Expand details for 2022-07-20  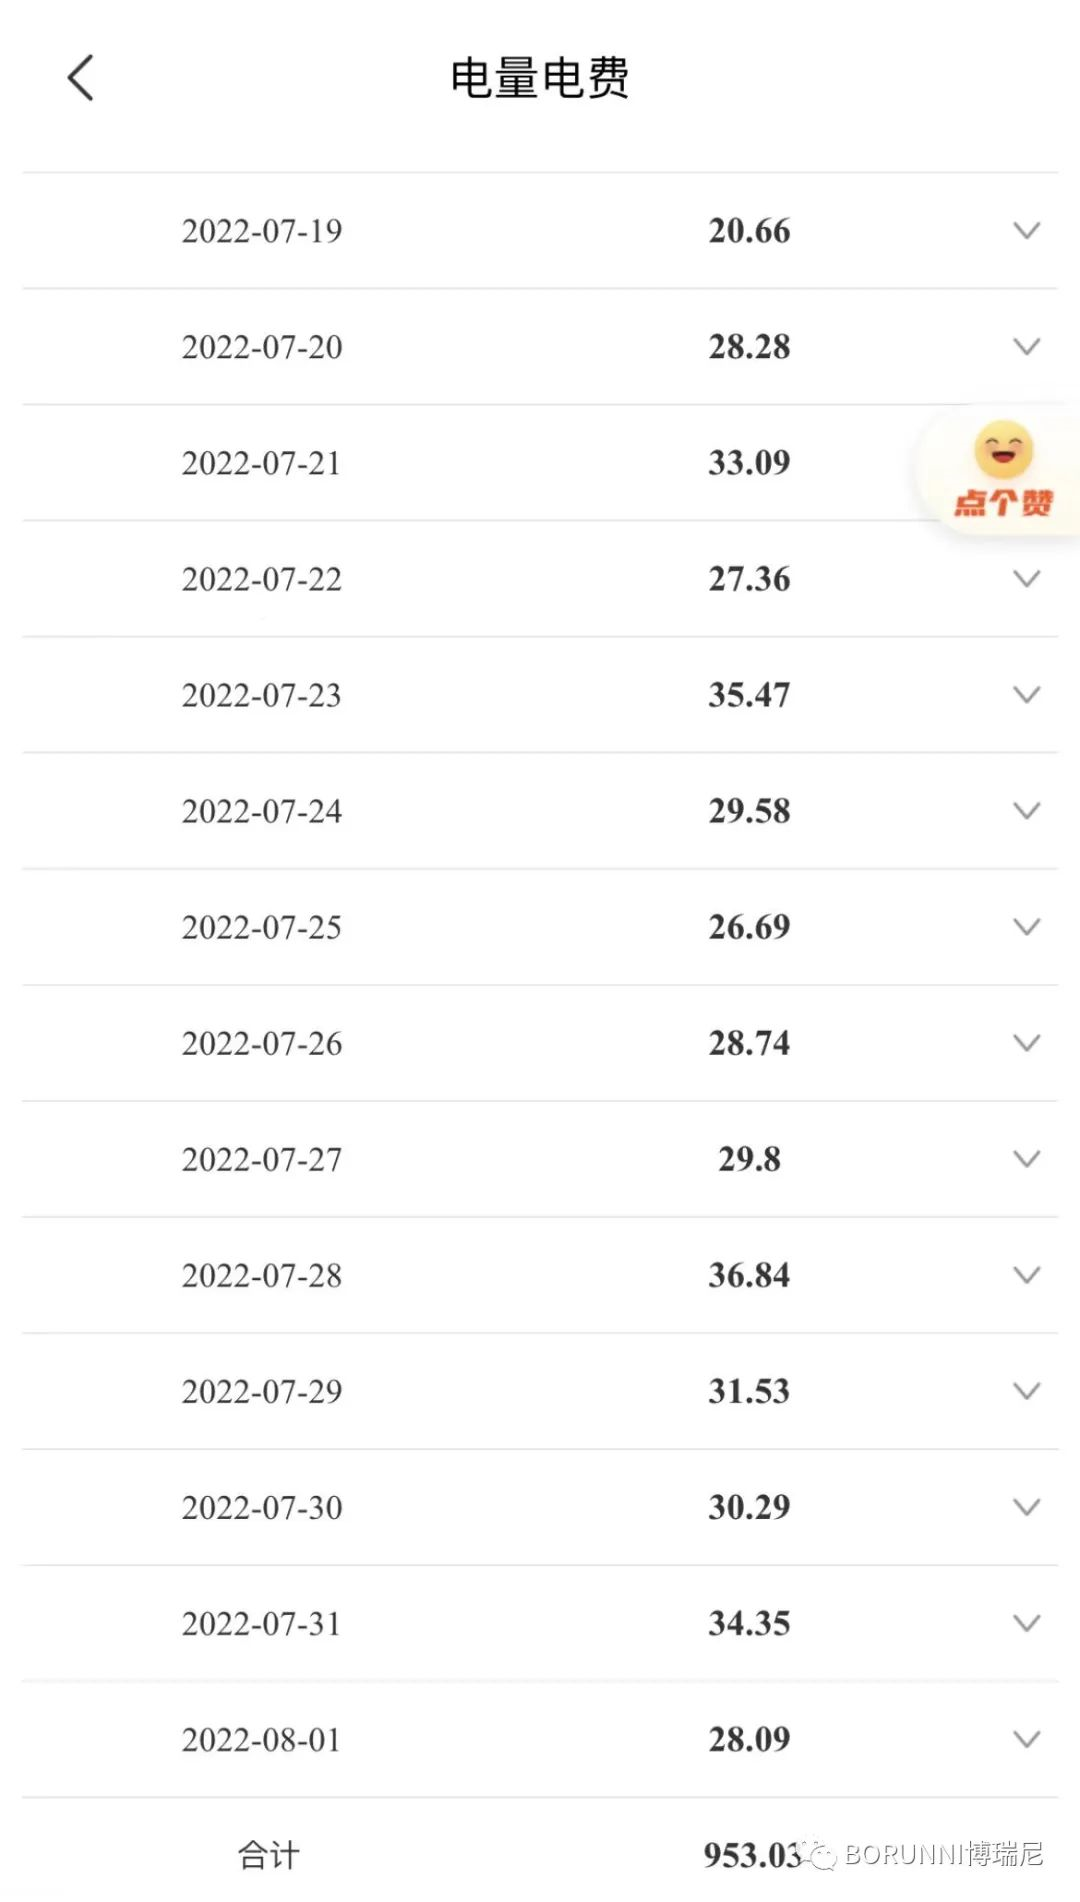coord(1026,347)
